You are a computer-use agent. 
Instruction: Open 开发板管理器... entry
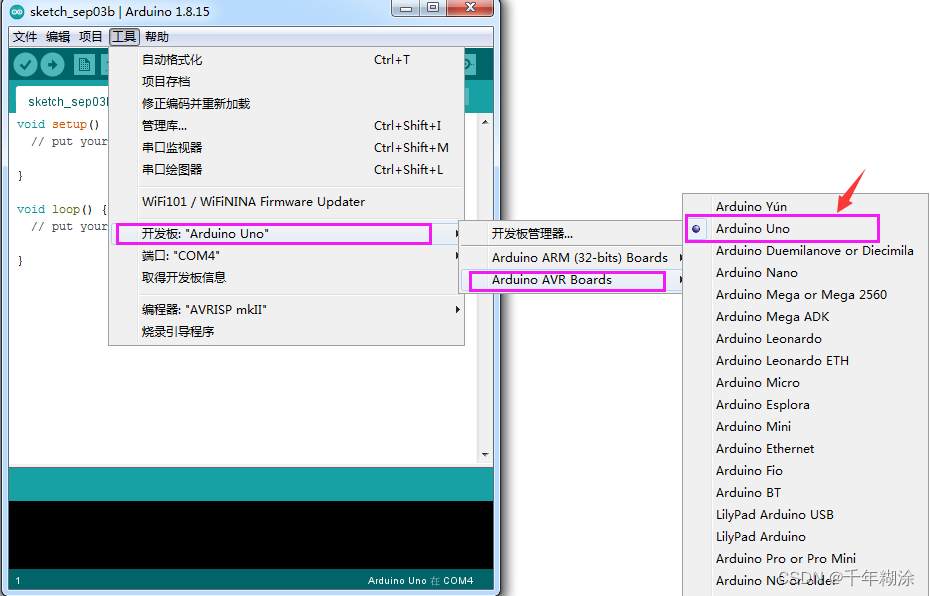tap(572, 234)
